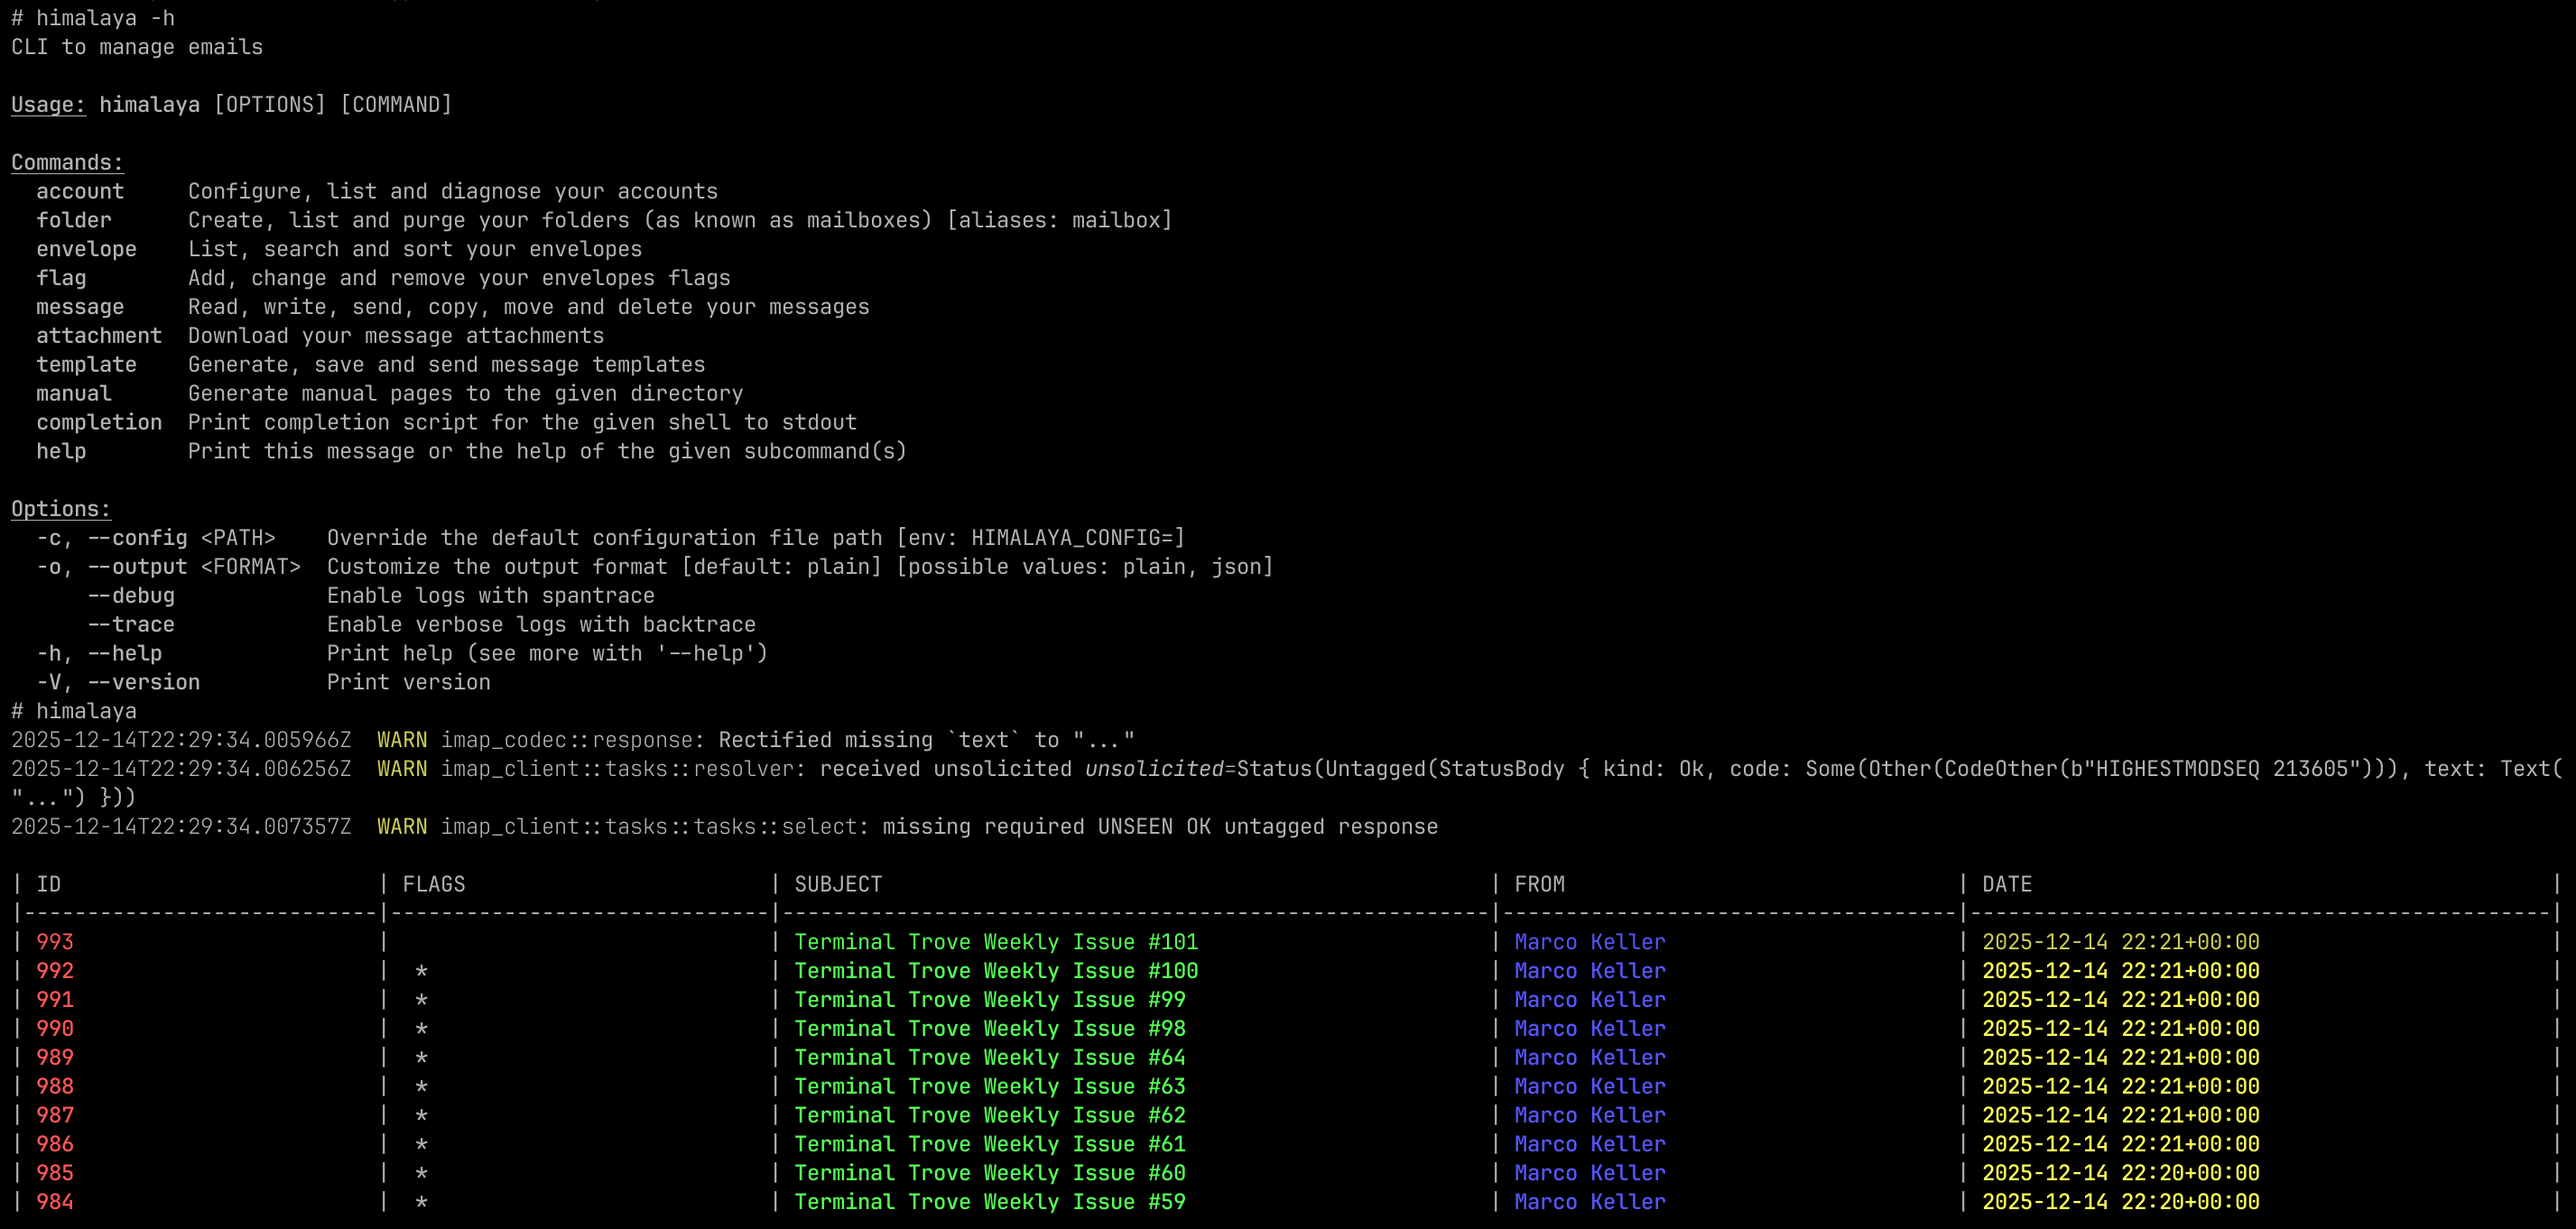Select the "completion" command entry
This screenshot has width=2576, height=1229.
(99, 422)
